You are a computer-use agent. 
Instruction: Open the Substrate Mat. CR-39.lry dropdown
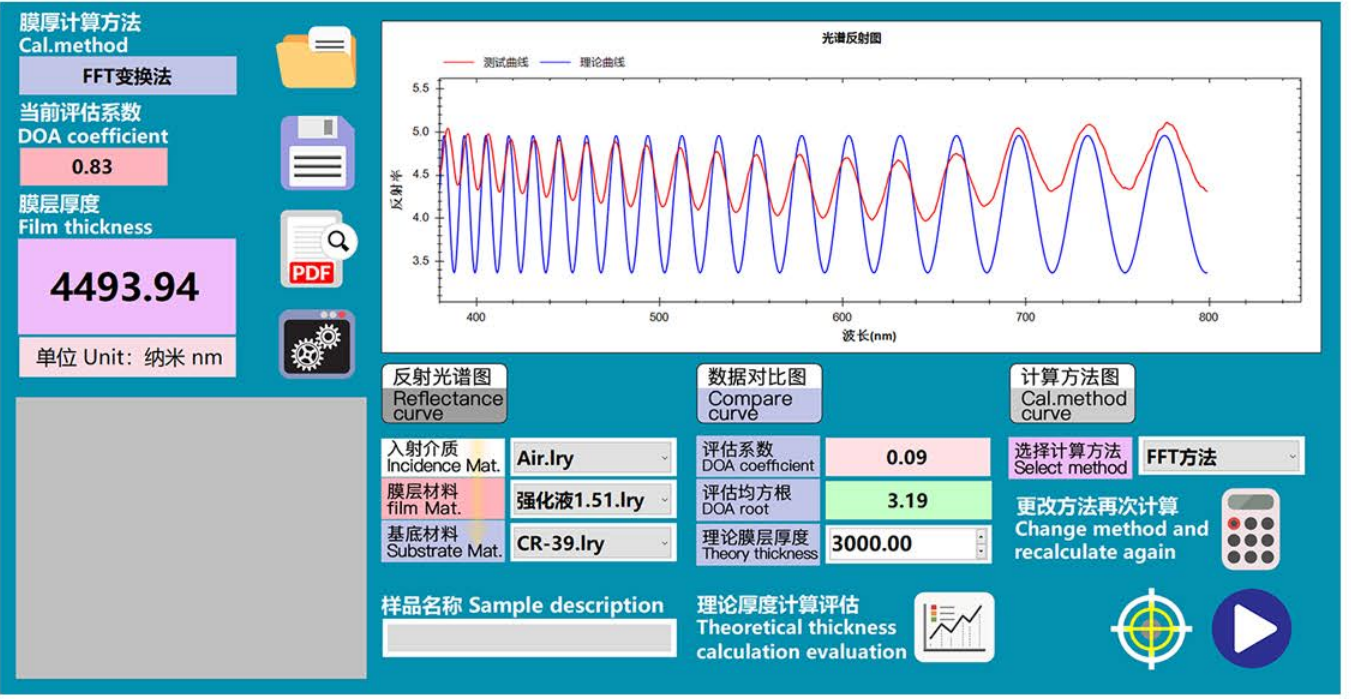pyautogui.click(x=593, y=544)
